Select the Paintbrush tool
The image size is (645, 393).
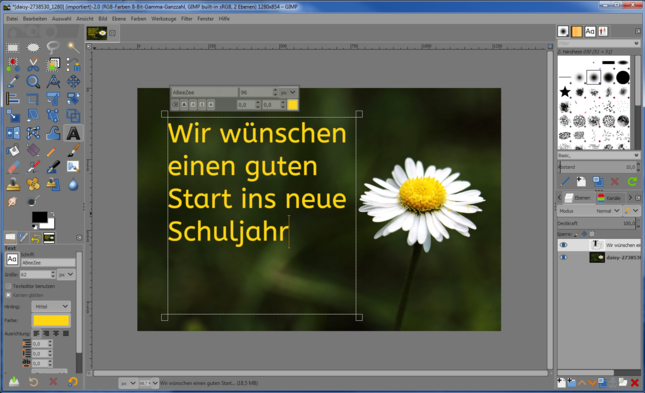tap(73, 151)
